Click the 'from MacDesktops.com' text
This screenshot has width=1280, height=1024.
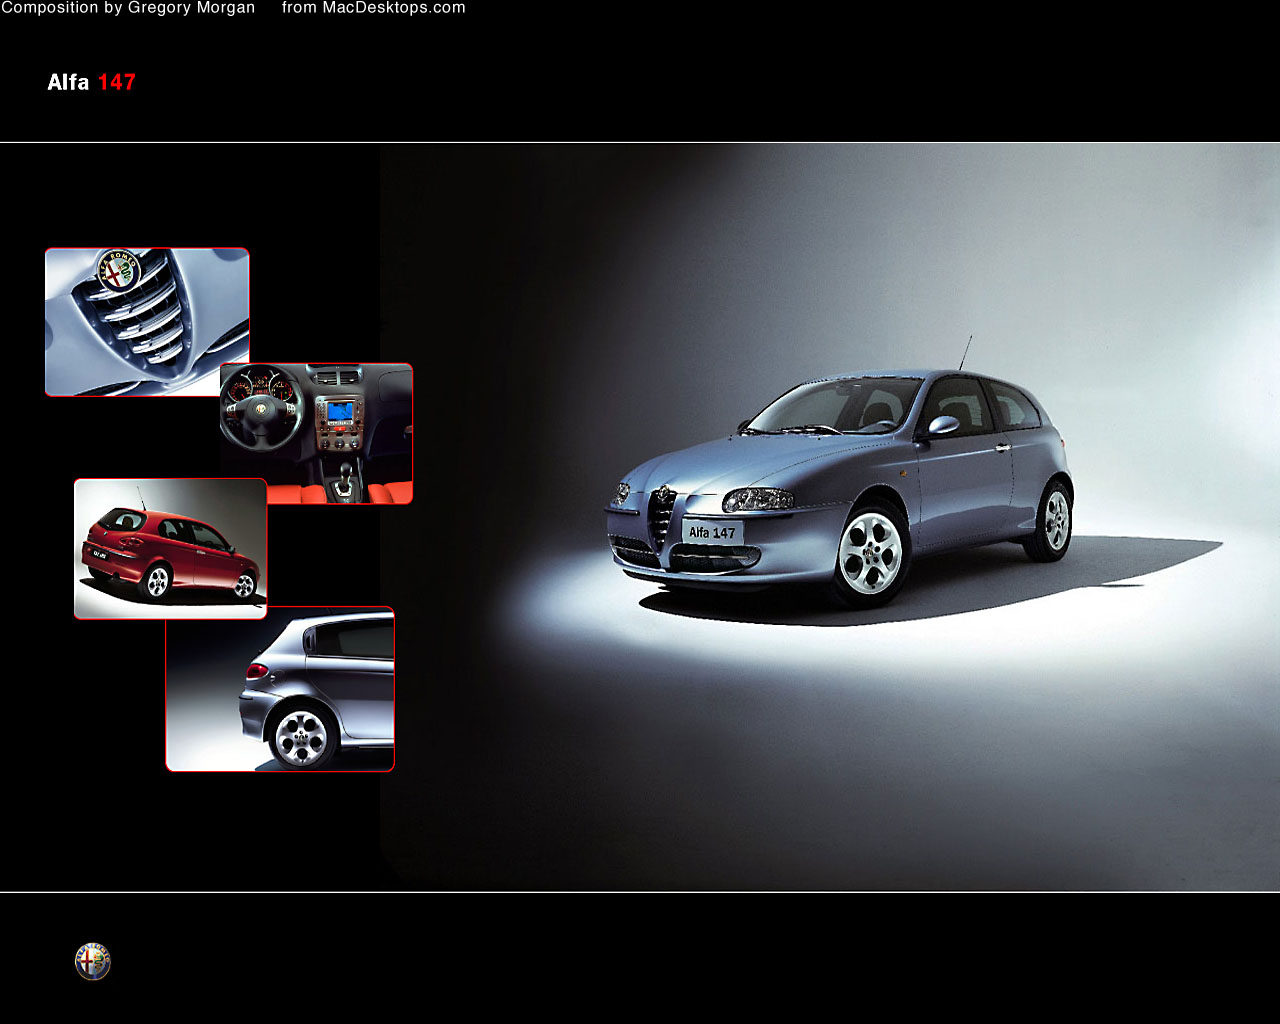tap(374, 8)
